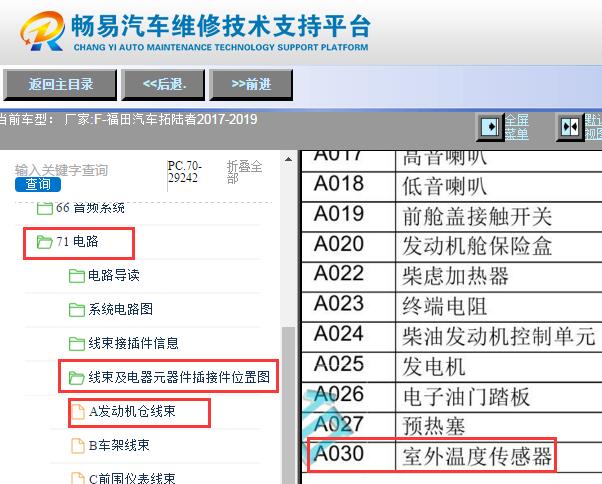Collapse the 71 电路 folder icon
The image size is (602, 484).
(x=45, y=242)
